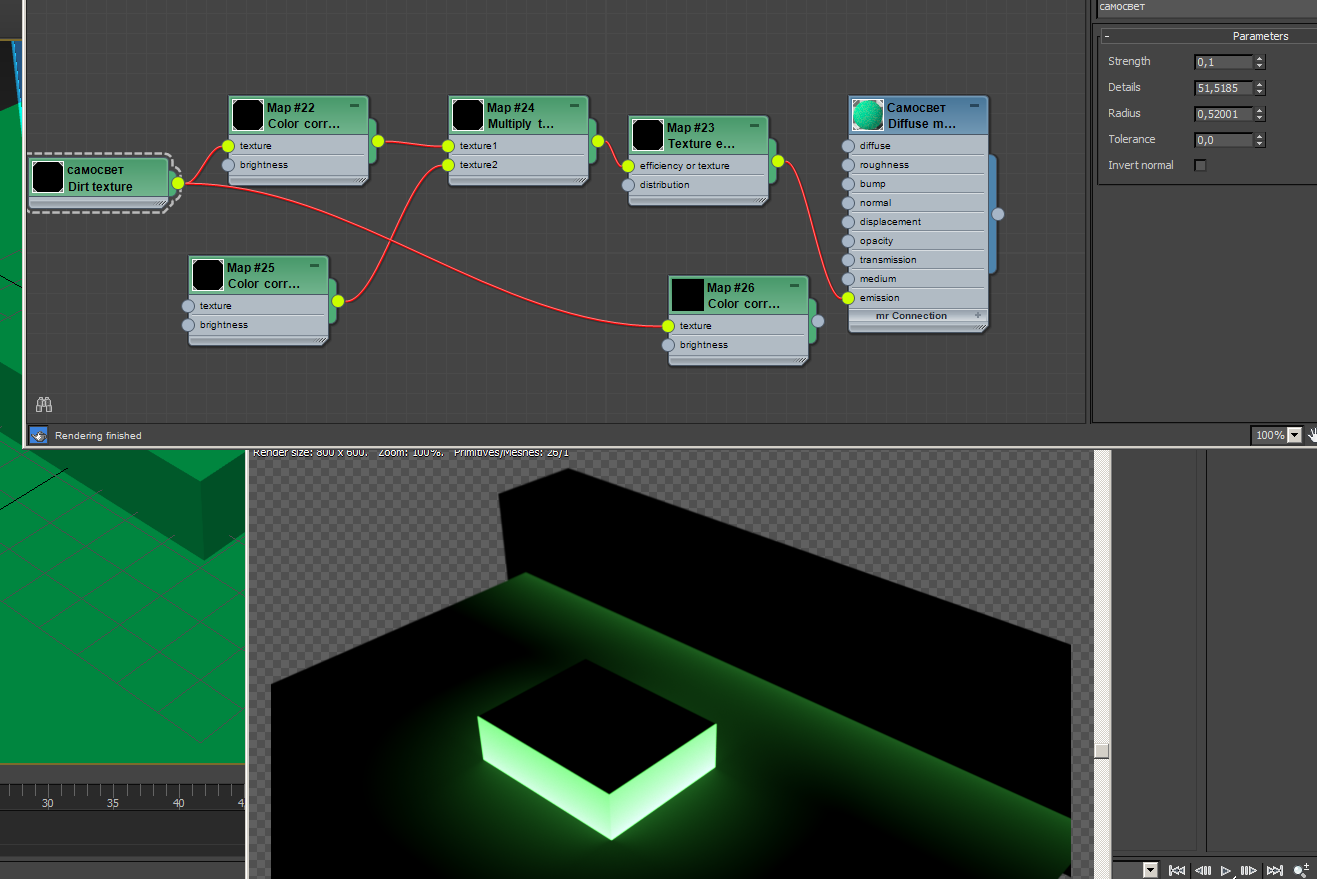Click the Map #23 Texture emission preview thumbnail

click(x=648, y=135)
